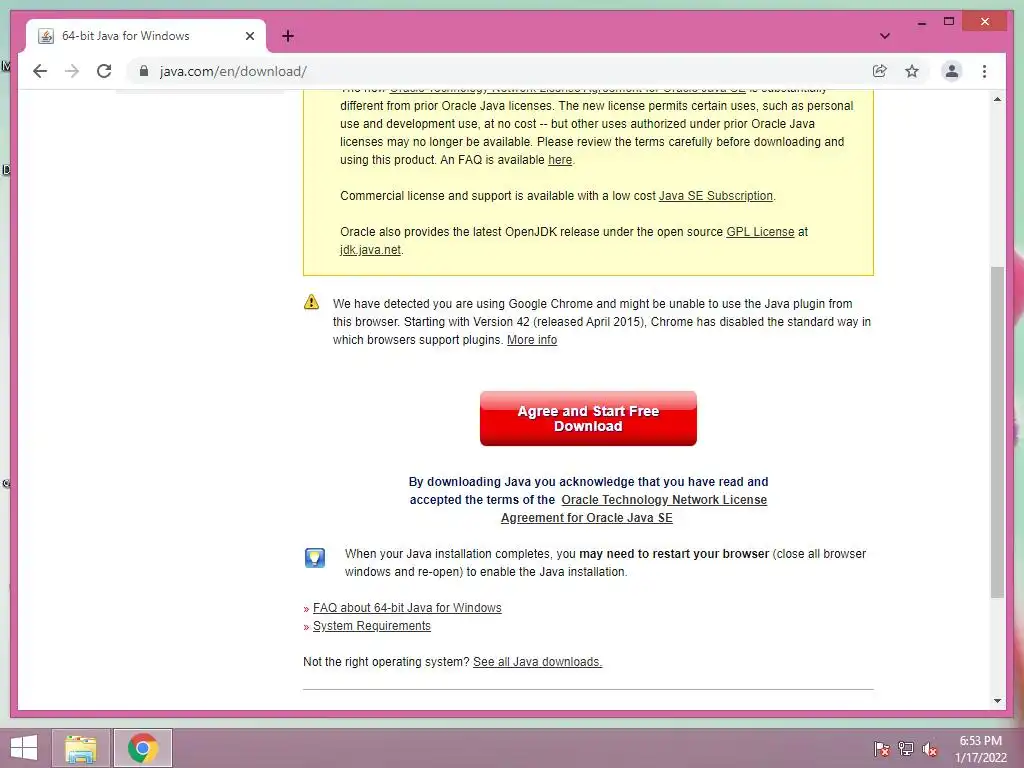Image resolution: width=1024 pixels, height=768 pixels.
Task: Open the Java SE Subscription link
Action: point(716,196)
